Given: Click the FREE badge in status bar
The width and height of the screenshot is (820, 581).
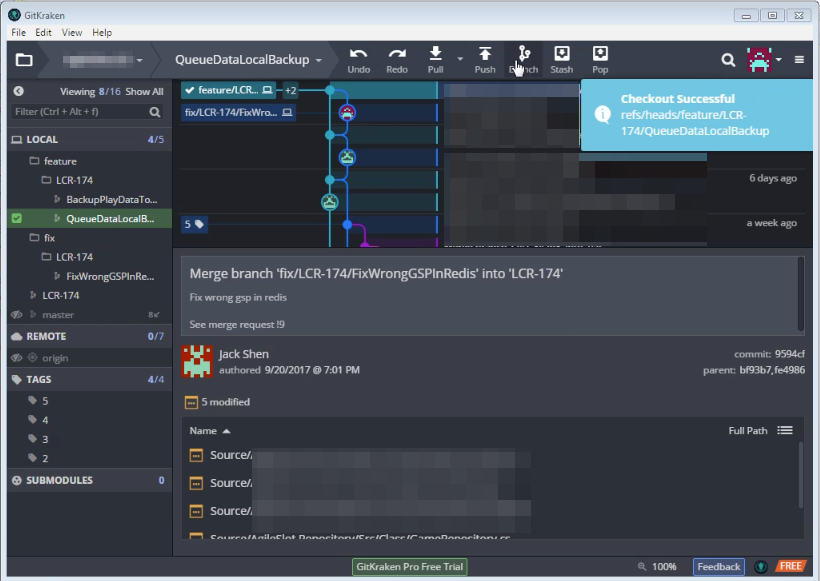Looking at the screenshot, I should tap(790, 566).
